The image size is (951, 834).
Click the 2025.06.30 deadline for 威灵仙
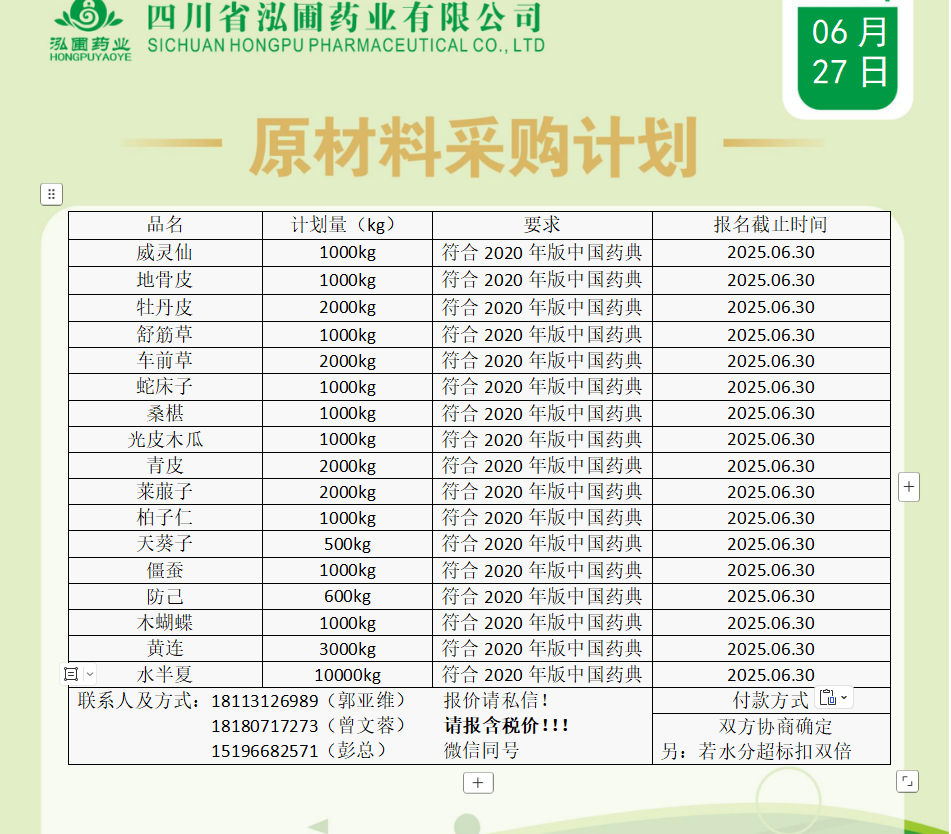771,252
